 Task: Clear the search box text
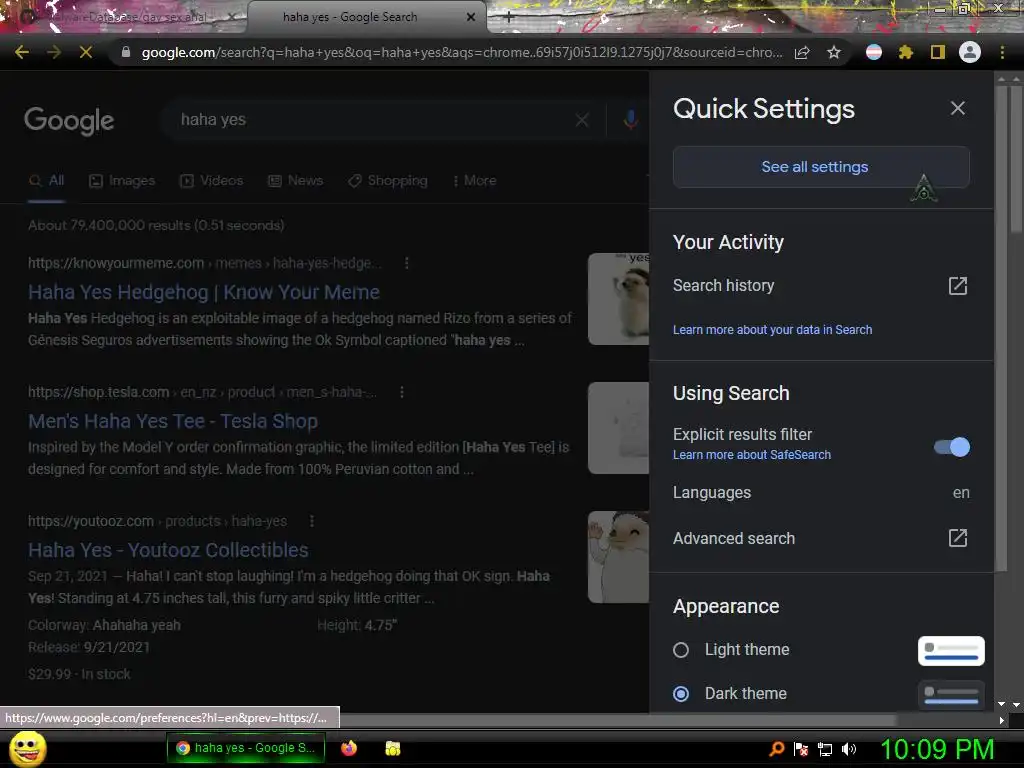[x=582, y=120]
